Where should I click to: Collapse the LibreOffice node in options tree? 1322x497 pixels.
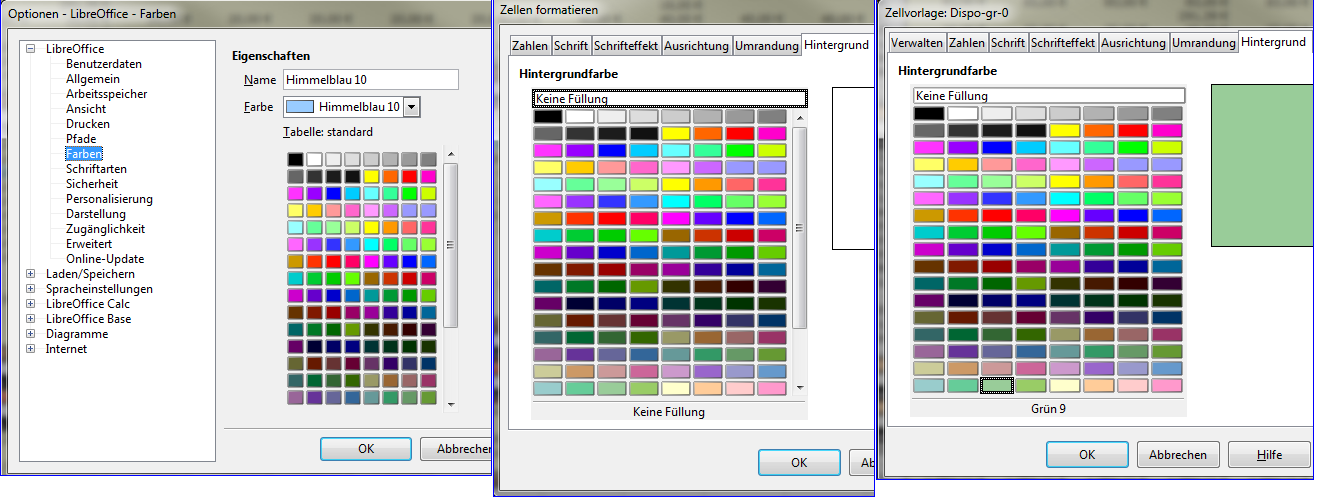(31, 49)
